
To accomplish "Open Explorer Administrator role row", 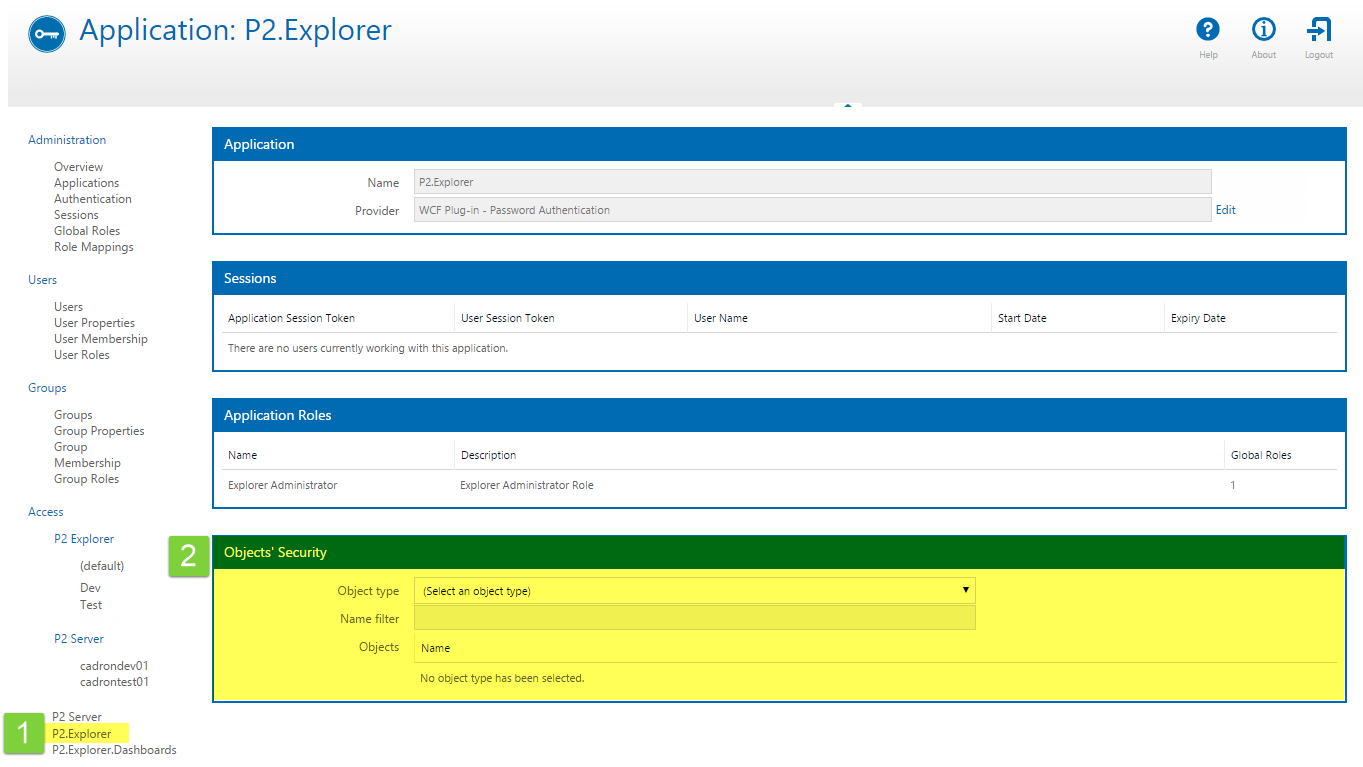I will pos(283,485).
